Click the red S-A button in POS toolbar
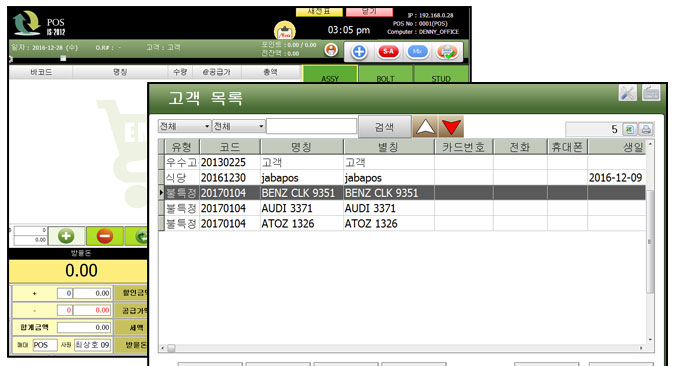The width and height of the screenshot is (700, 366). pos(388,52)
